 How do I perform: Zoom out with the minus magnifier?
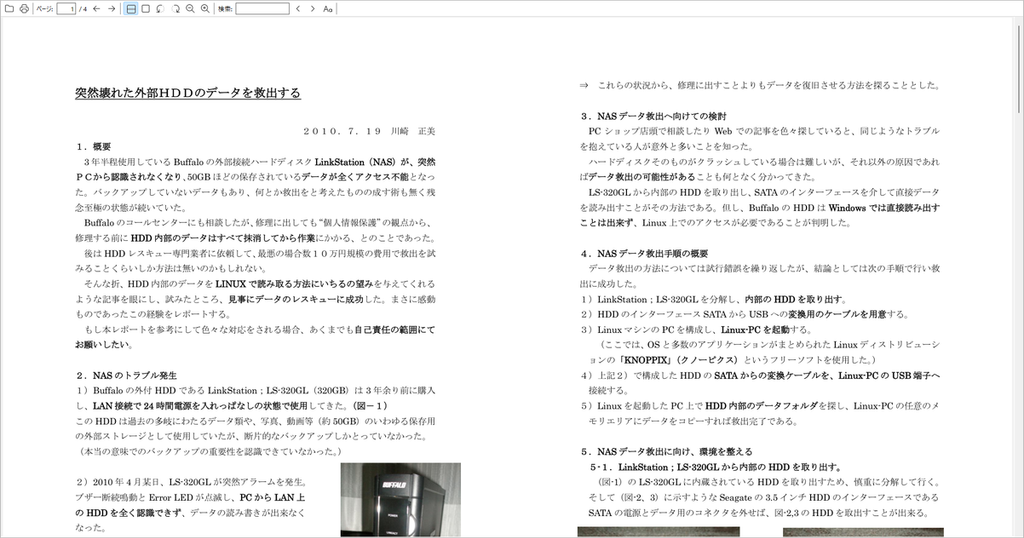click(190, 8)
